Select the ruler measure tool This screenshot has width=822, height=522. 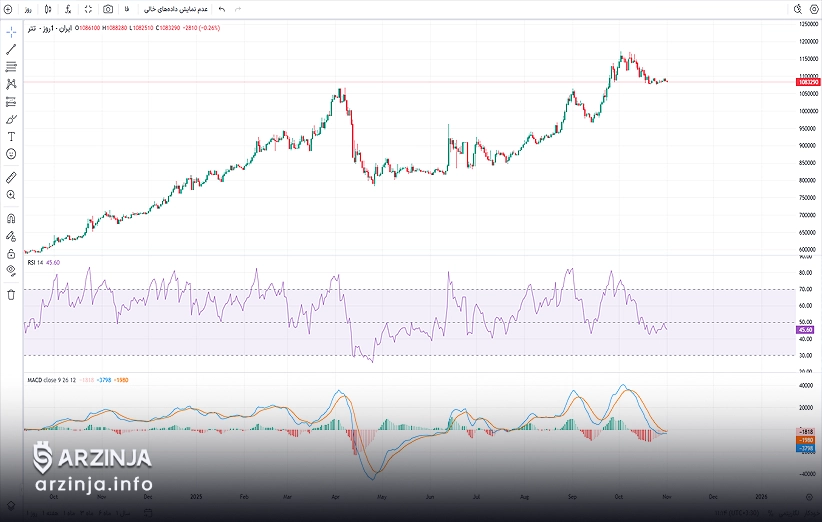[x=11, y=177]
